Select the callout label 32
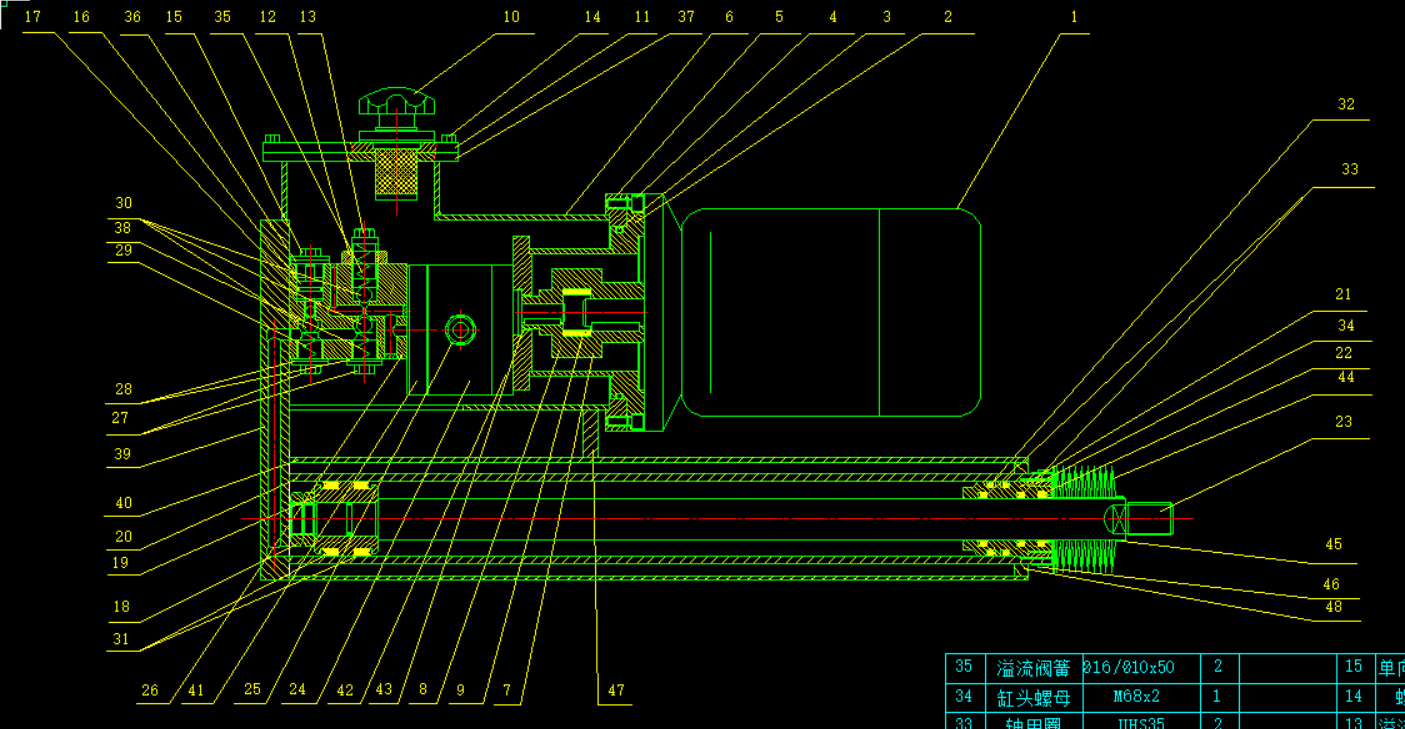Screen dimensions: 1405x729 (x=1346, y=104)
